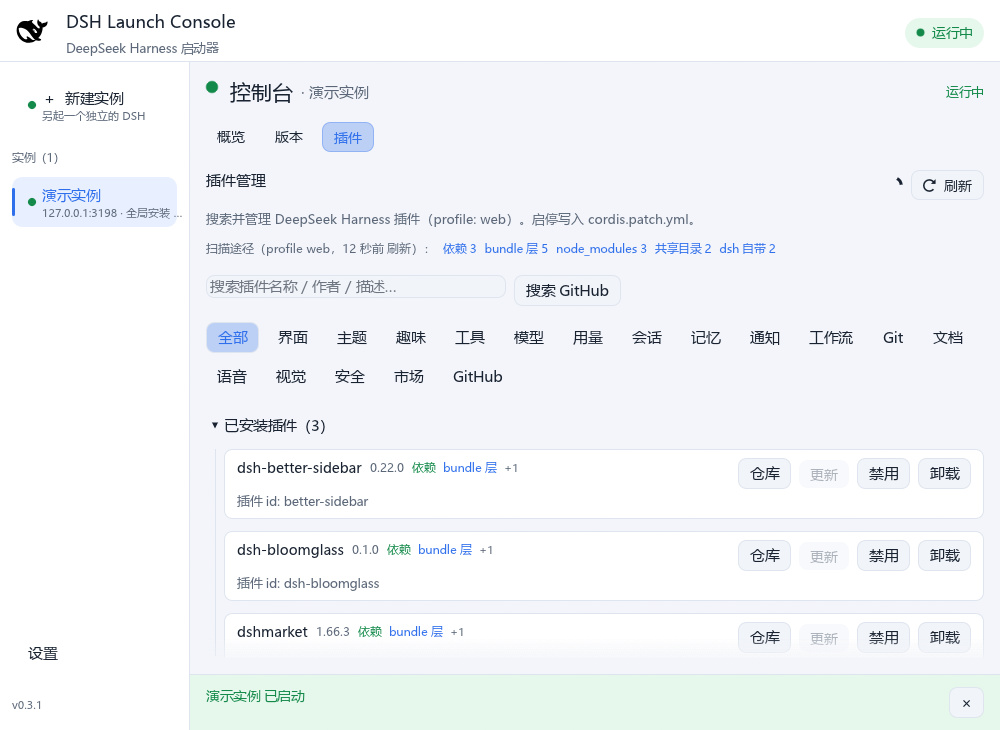
Task: Click the 运行中 status badge in header
Action: (x=945, y=33)
